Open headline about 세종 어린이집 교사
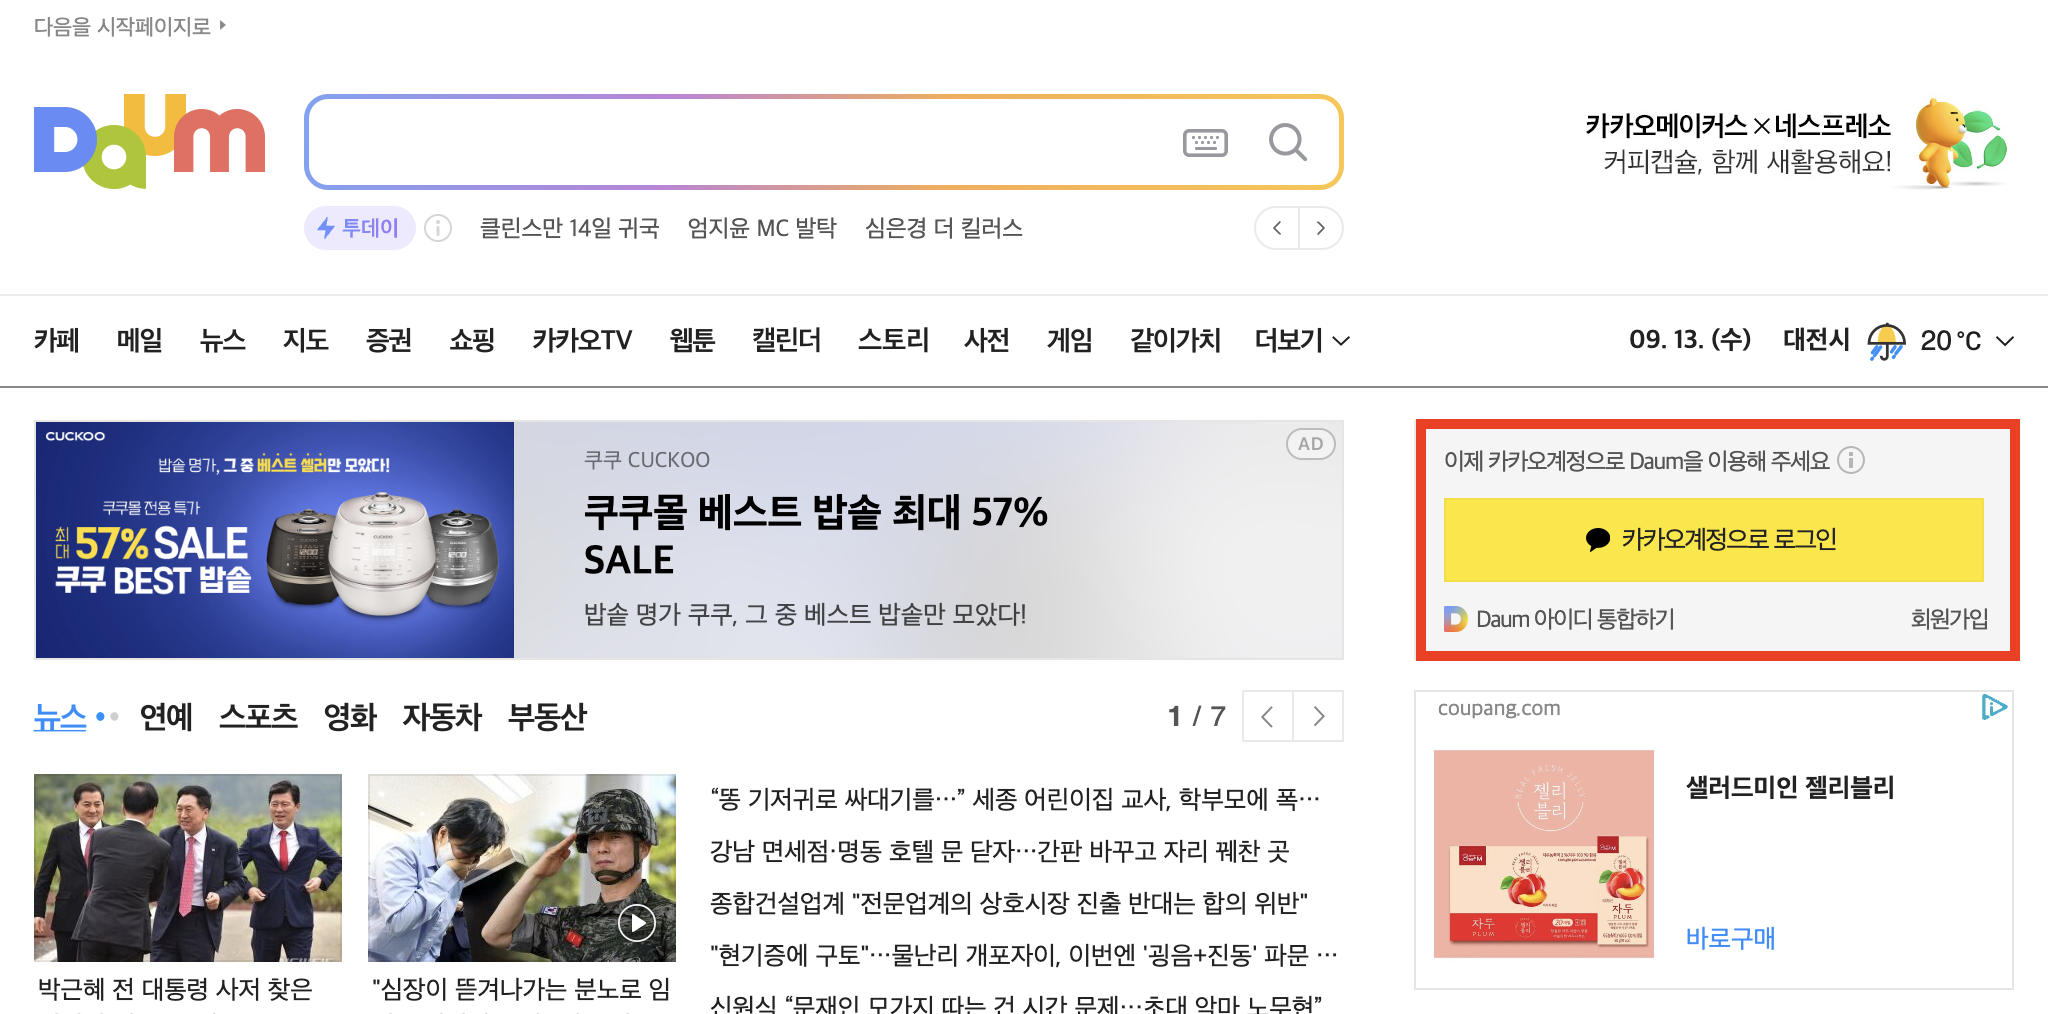This screenshot has width=2048, height=1014. click(1015, 799)
